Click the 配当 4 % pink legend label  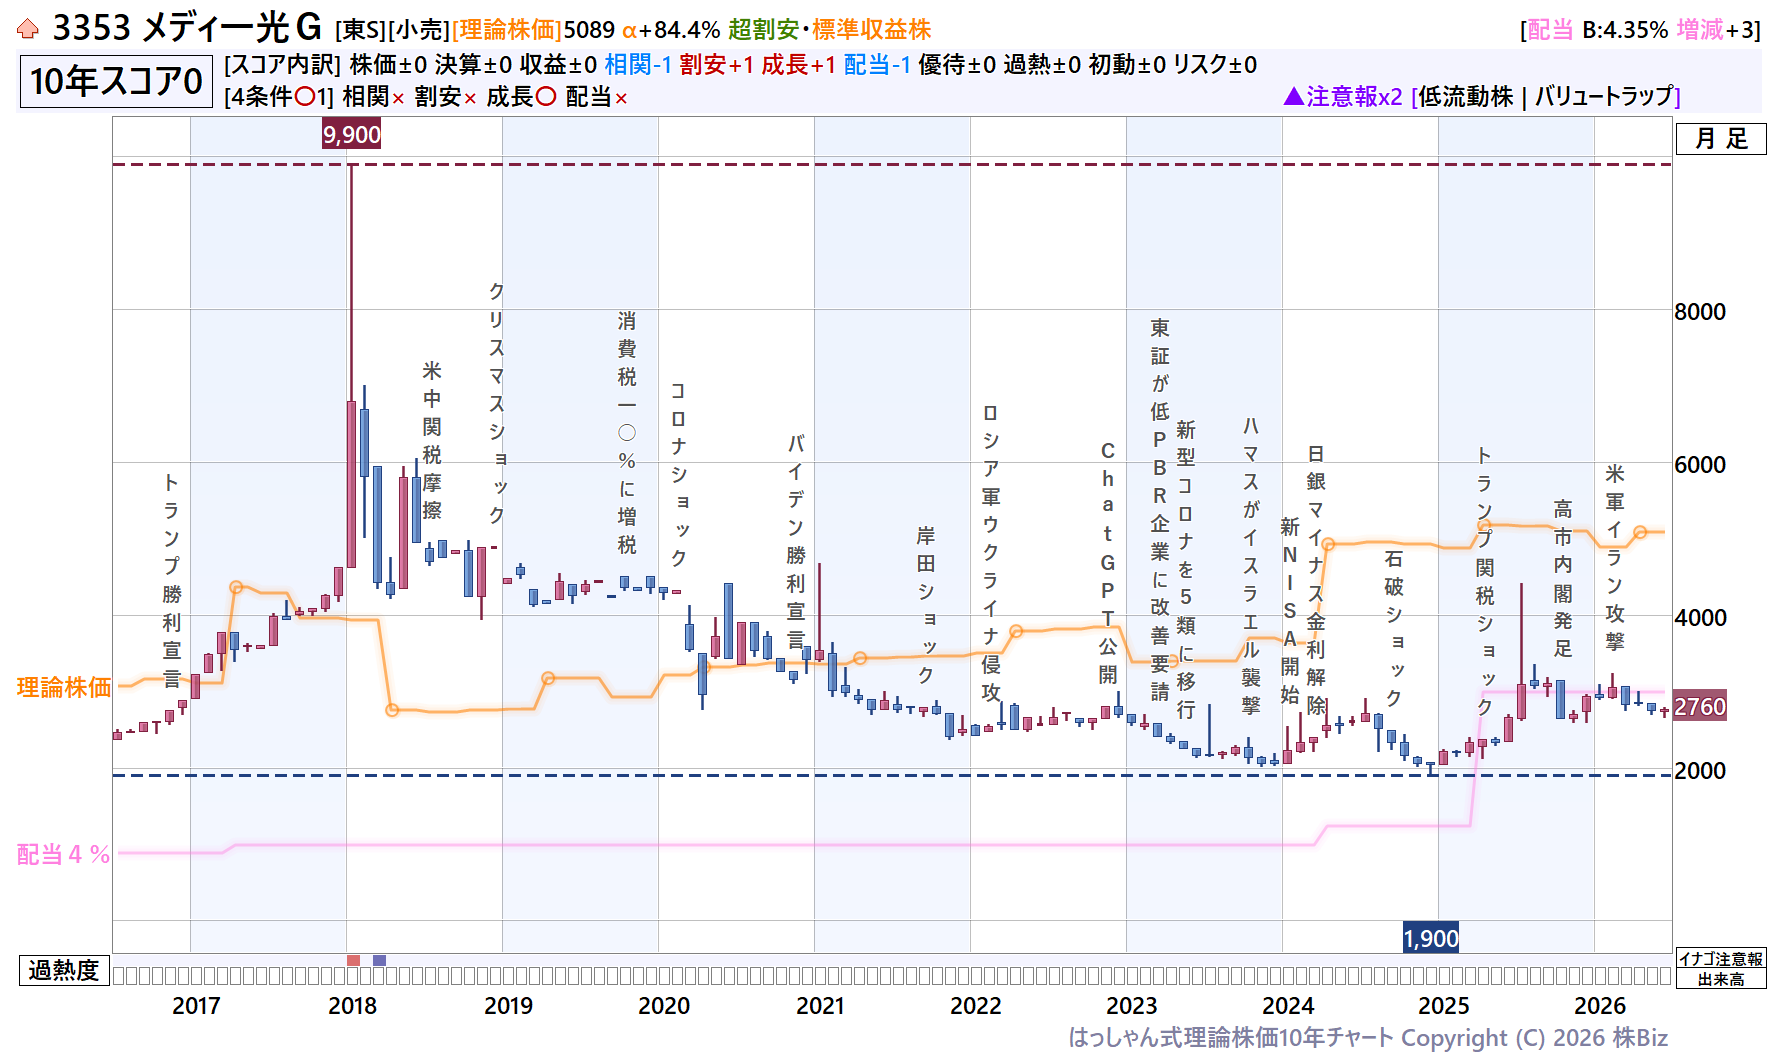click(64, 854)
